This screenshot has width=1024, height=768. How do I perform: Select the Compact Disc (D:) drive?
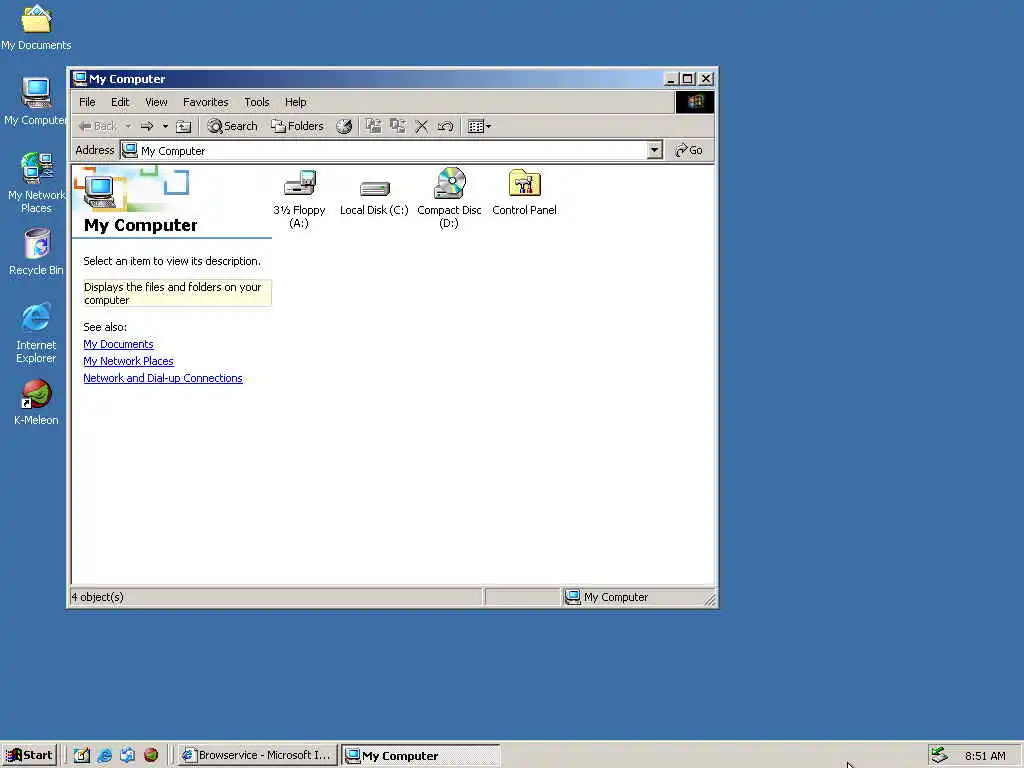pos(449,198)
